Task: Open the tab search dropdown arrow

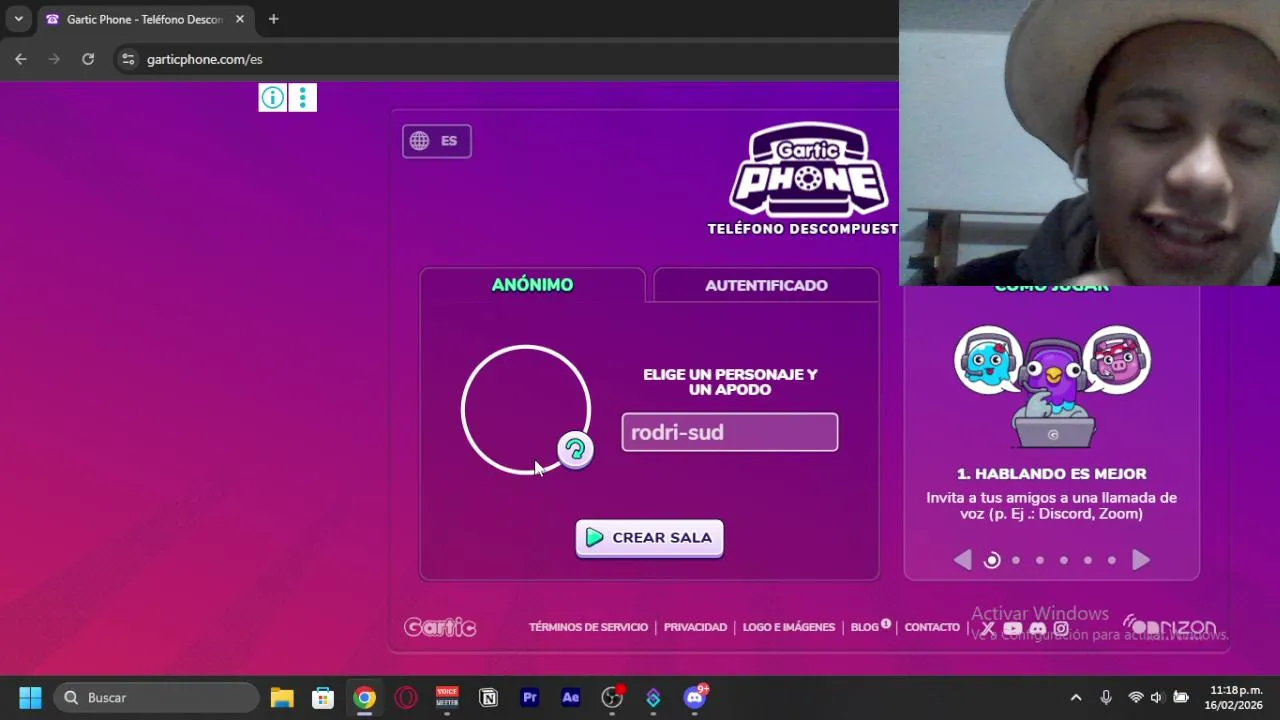Action: [18, 19]
